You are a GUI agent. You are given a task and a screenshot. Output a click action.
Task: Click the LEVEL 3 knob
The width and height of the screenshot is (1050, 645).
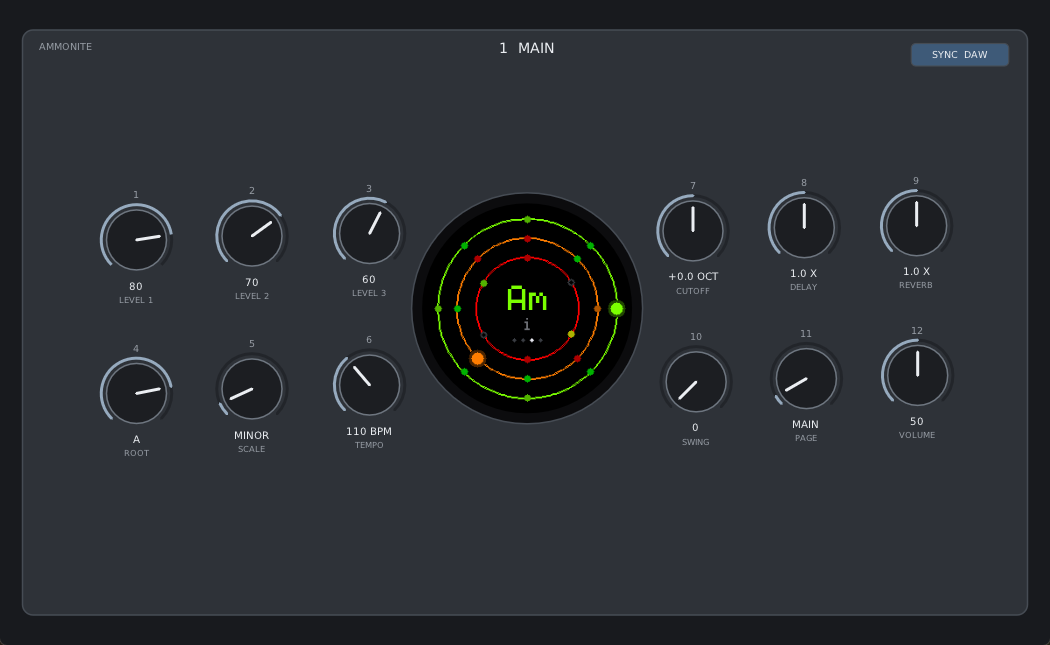coord(369,233)
